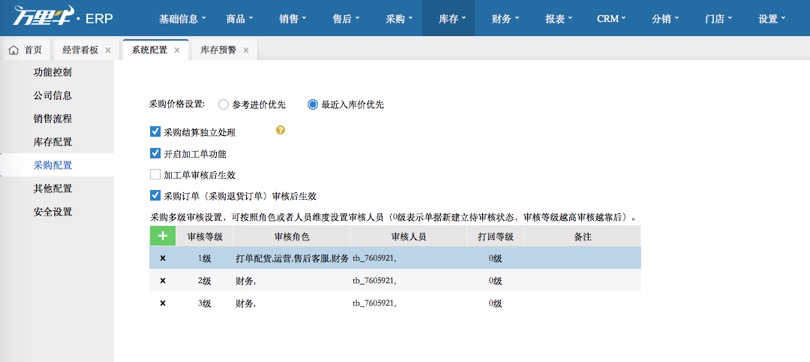Toggle 开启加工单功能 checkbox

[155, 153]
